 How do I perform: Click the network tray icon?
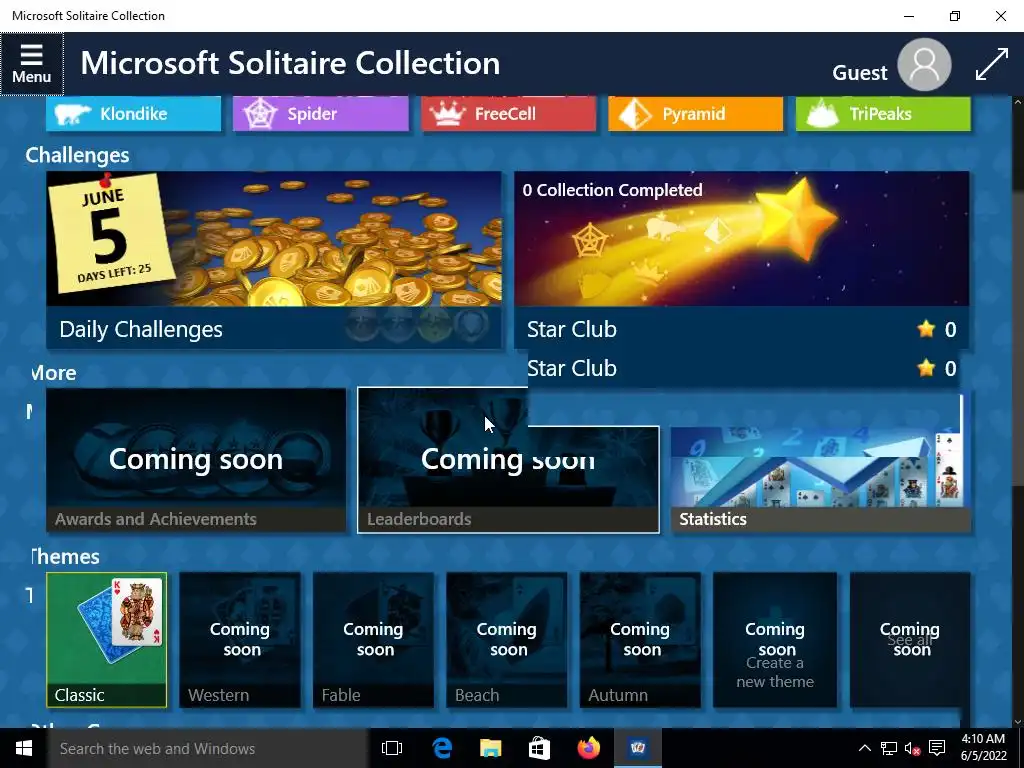pyautogui.click(x=889, y=748)
